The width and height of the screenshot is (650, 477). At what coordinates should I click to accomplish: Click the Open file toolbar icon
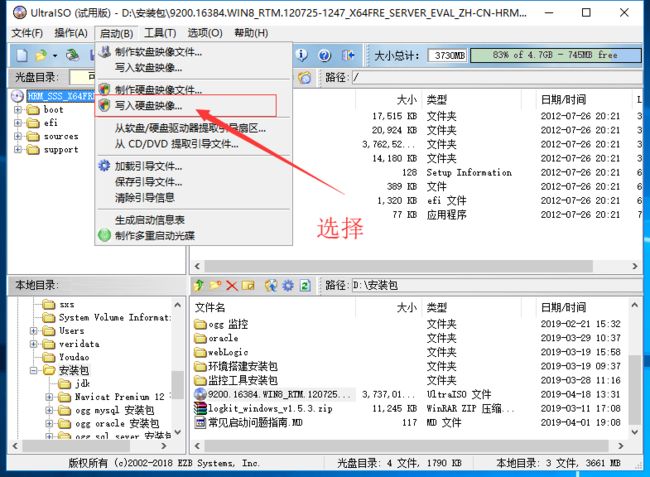(x=41, y=55)
